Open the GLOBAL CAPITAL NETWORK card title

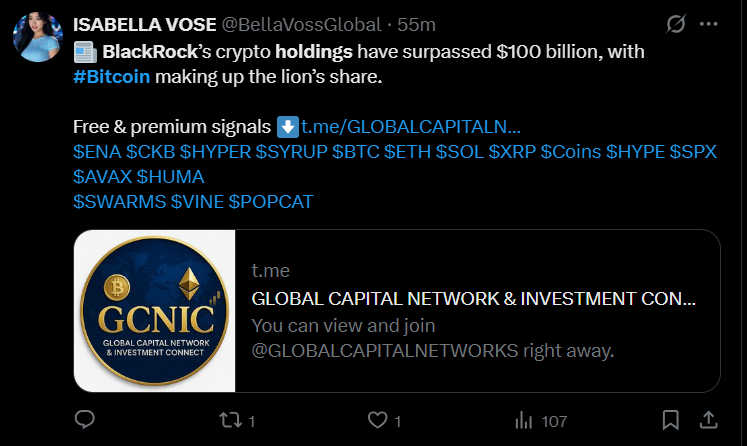point(474,299)
